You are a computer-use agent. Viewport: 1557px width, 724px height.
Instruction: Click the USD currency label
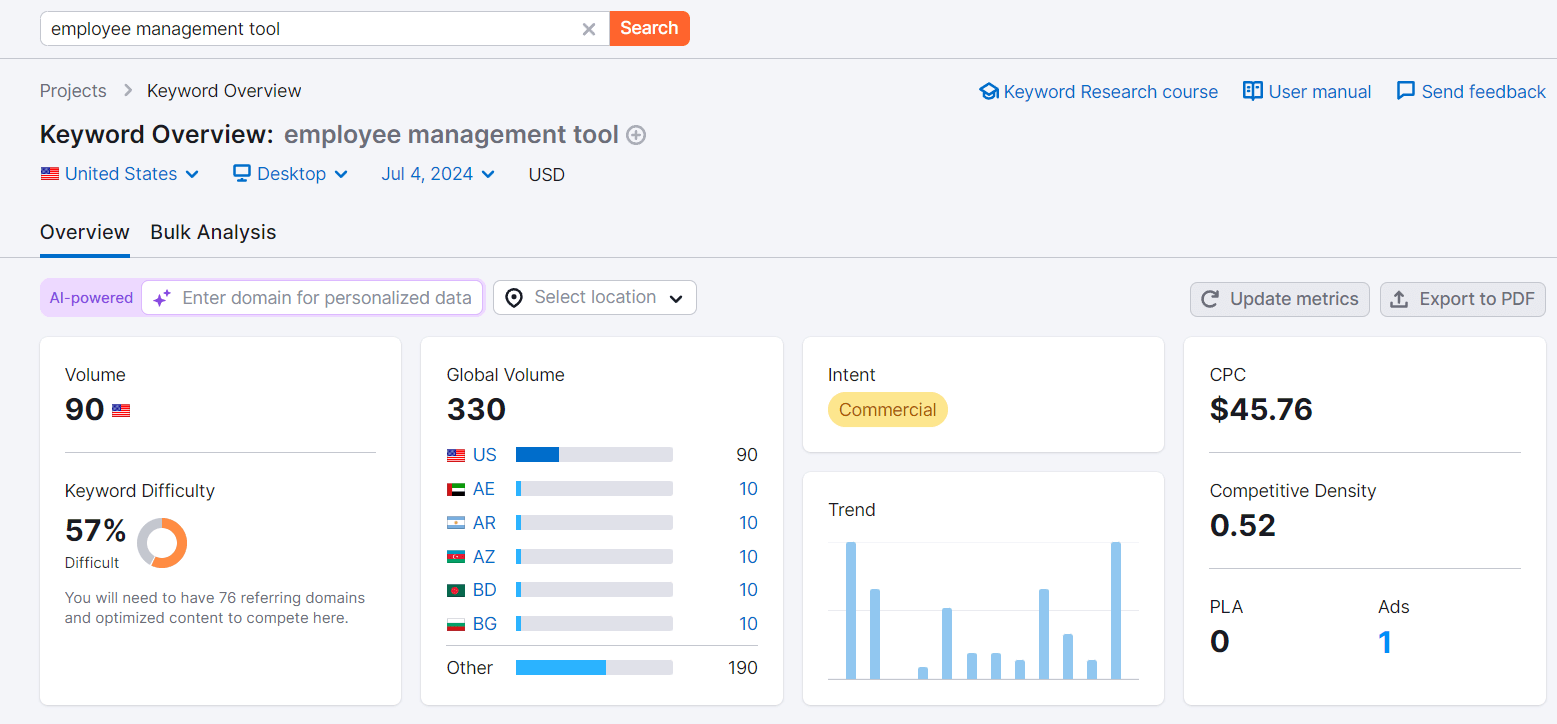pos(547,175)
